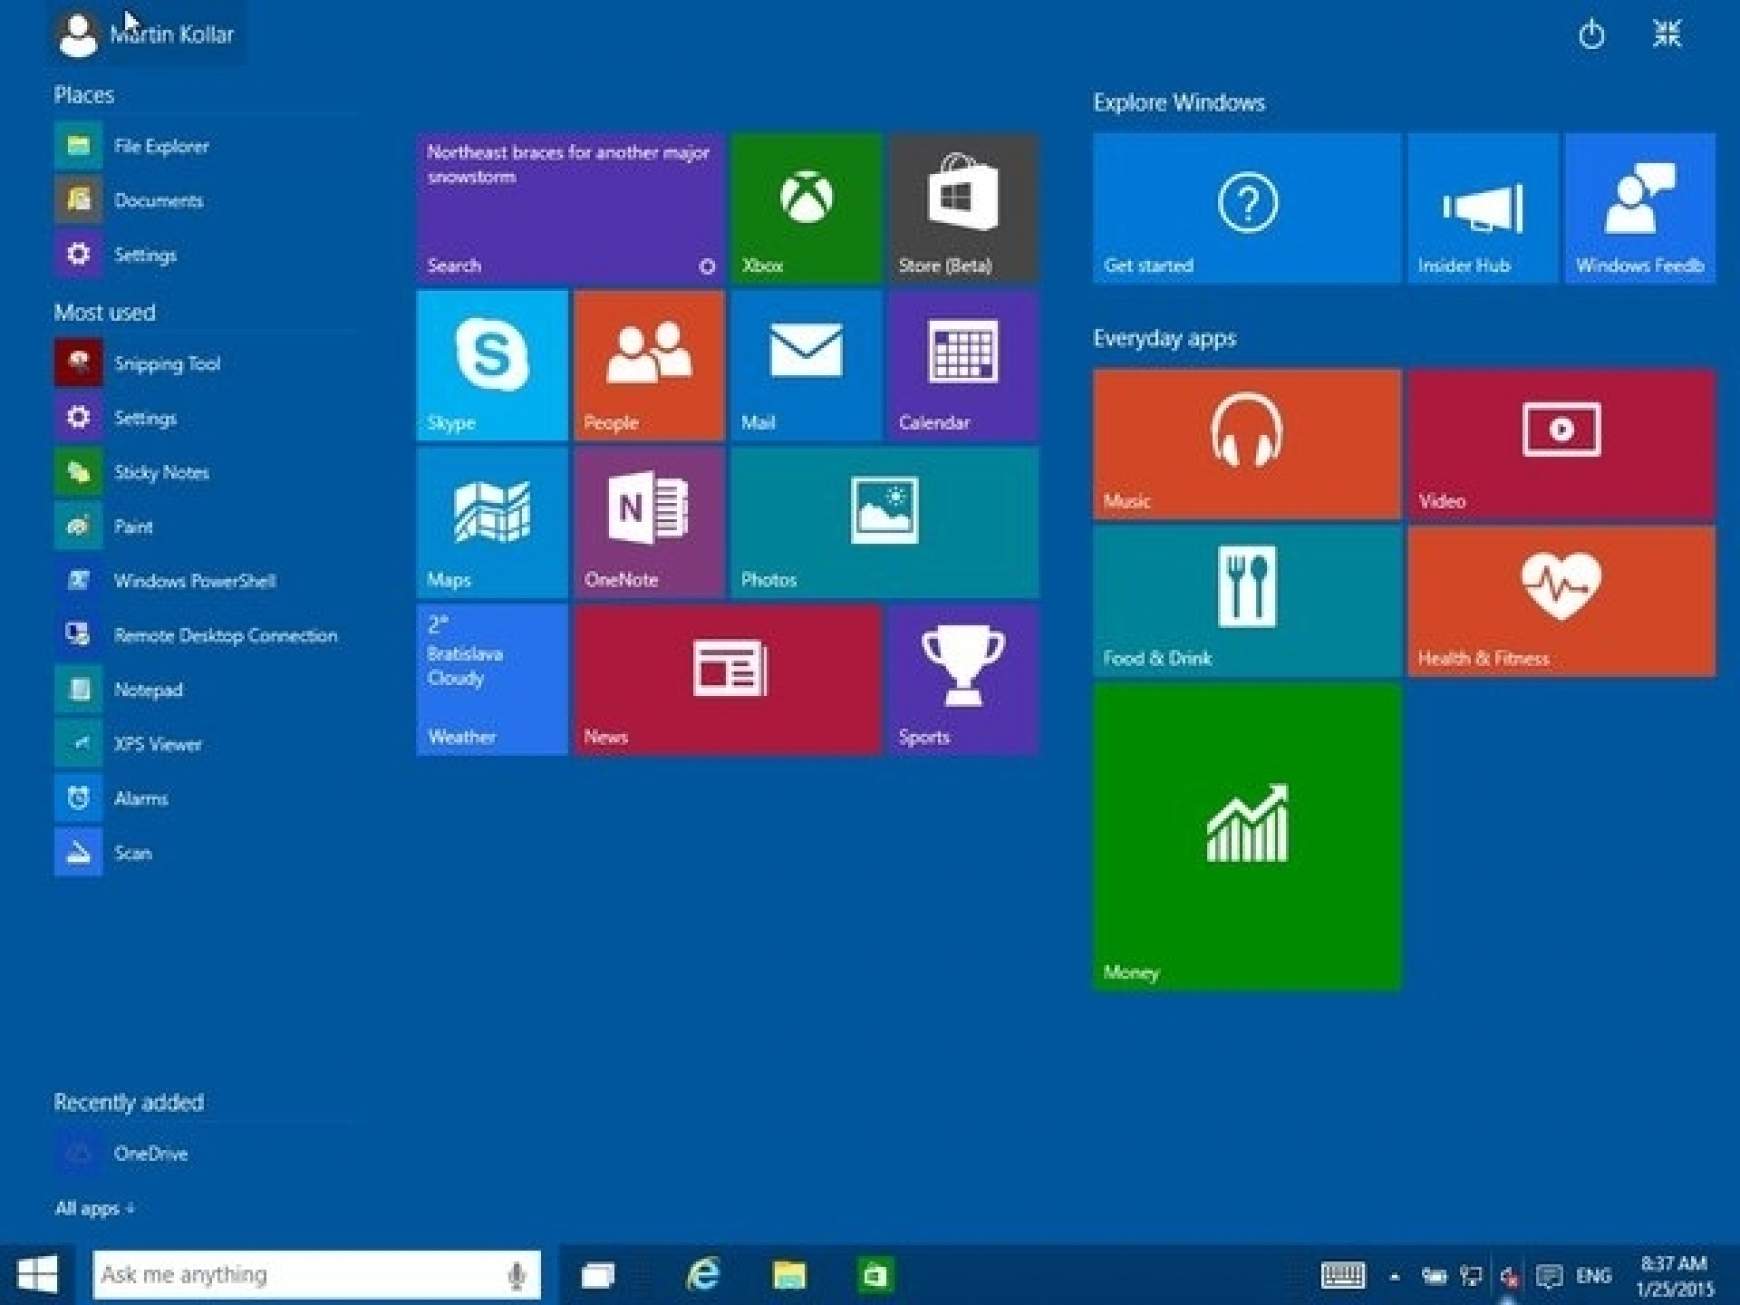Launch Internet Explorer from taskbar
Screen dimensions: 1740x1305
(x=703, y=1275)
